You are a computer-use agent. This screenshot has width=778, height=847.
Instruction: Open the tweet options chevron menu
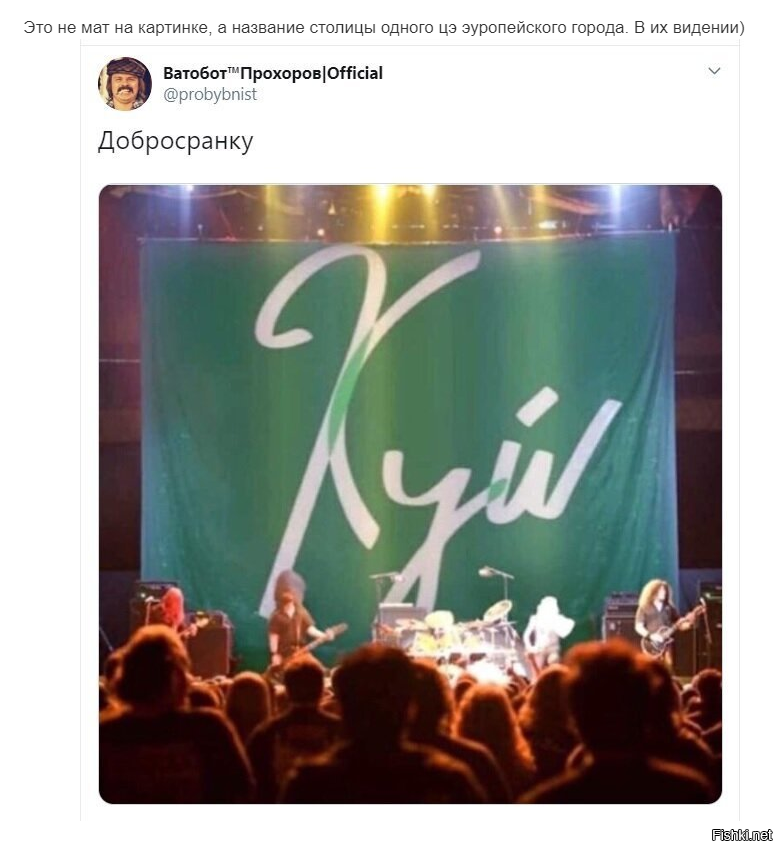tap(714, 71)
